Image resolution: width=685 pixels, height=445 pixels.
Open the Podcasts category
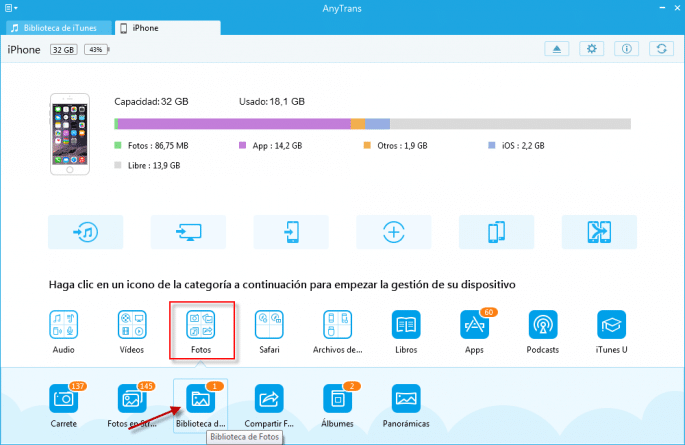543,326
